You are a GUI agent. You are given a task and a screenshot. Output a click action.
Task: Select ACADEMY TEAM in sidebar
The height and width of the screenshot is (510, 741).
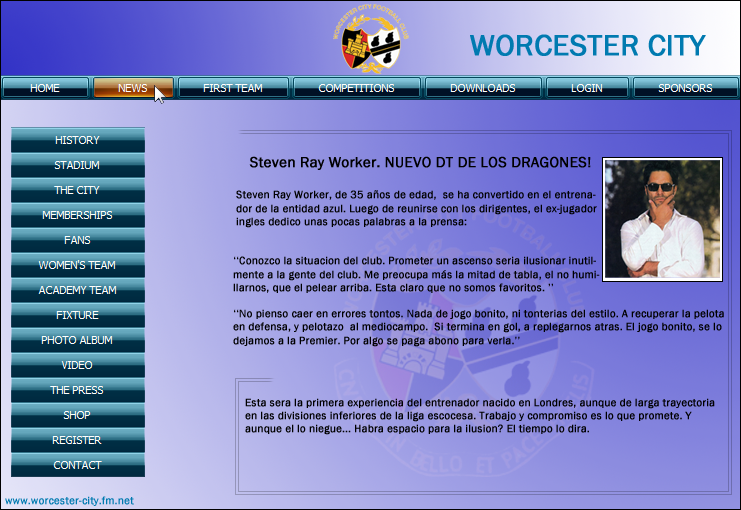[x=78, y=290]
